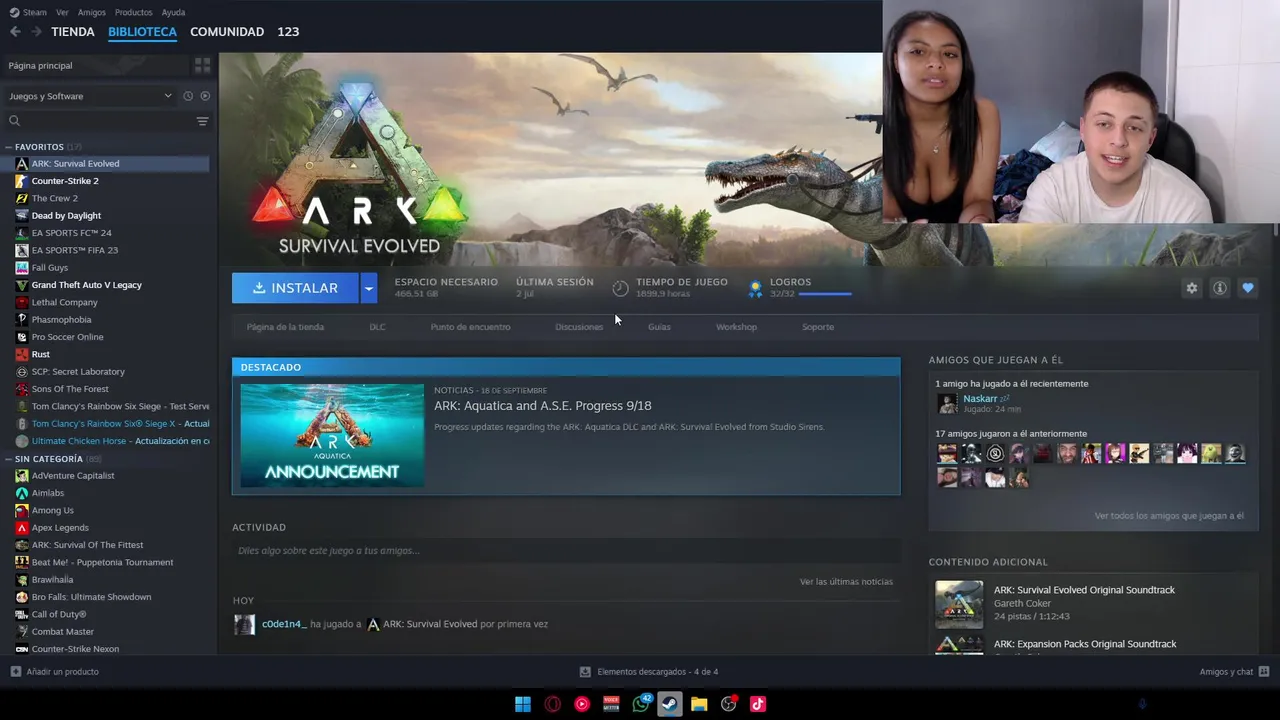Click the library search magnifier icon
This screenshot has width=1280, height=720.
[x=14, y=121]
